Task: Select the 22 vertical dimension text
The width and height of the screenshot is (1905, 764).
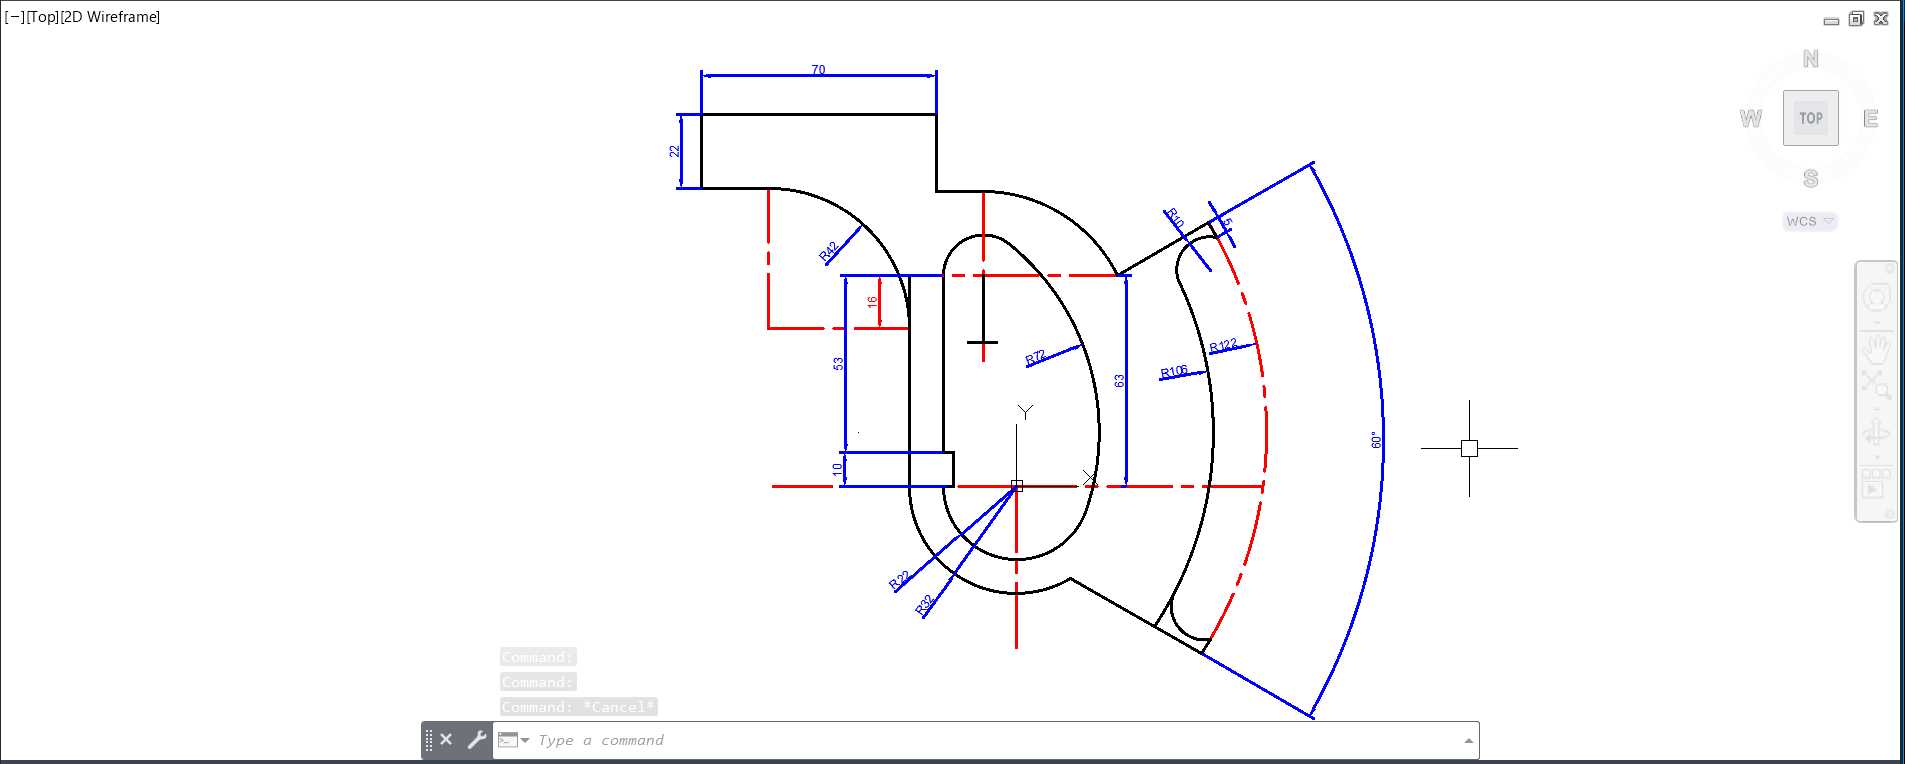Action: tap(674, 151)
